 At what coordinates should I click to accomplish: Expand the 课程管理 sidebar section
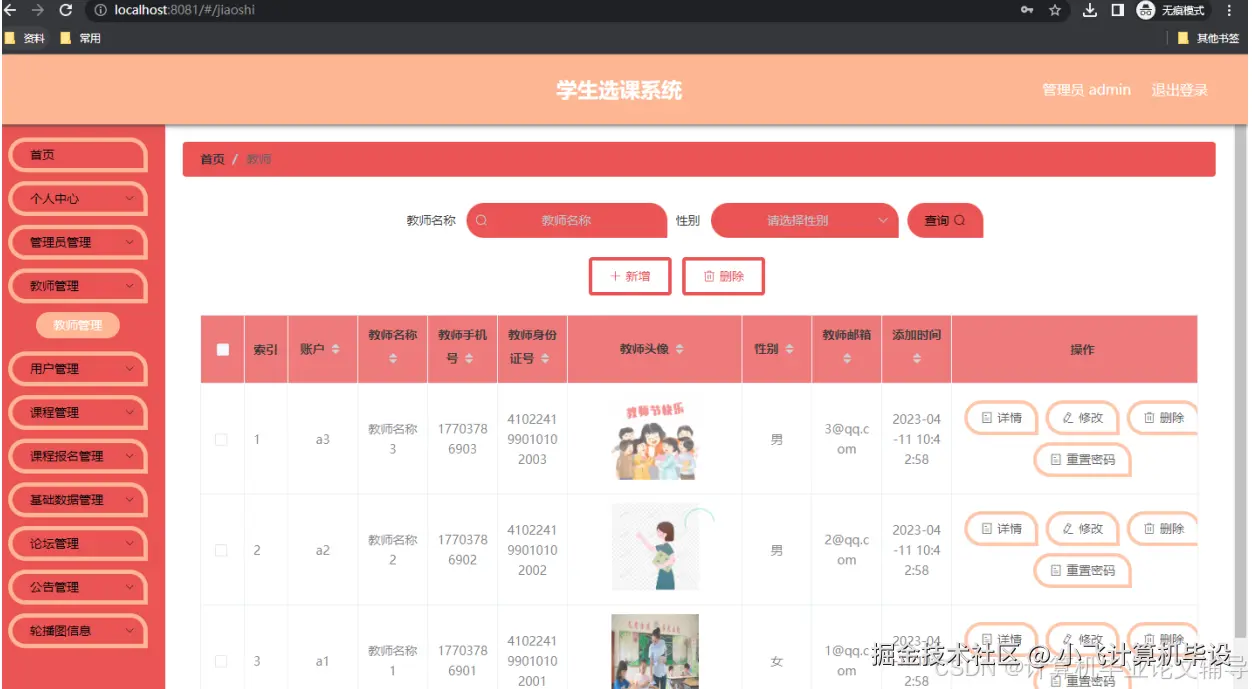click(78, 412)
